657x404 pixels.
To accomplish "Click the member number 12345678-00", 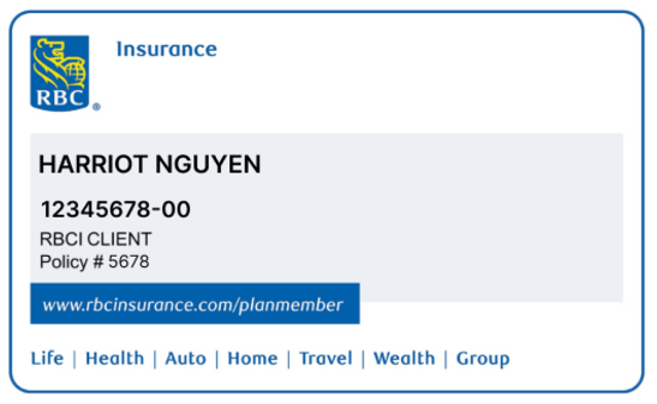I will (x=115, y=209).
